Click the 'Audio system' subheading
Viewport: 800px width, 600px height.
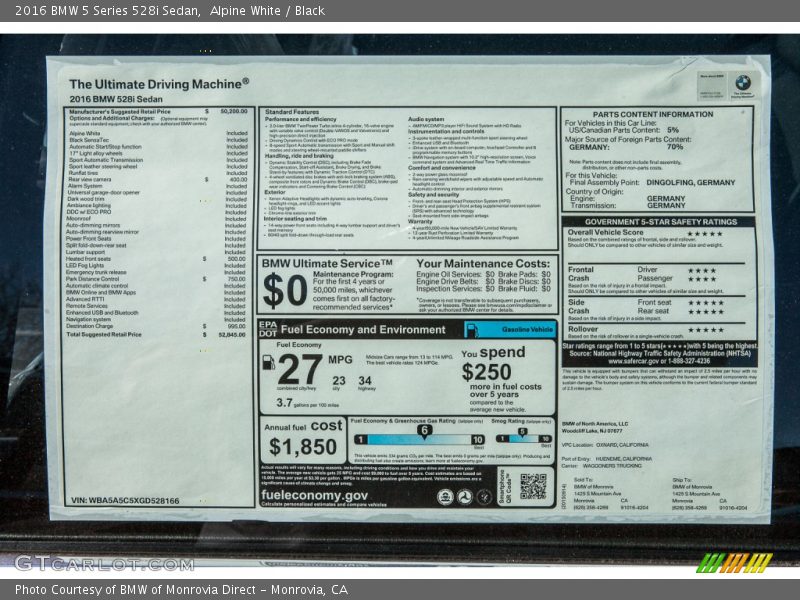pos(426,119)
